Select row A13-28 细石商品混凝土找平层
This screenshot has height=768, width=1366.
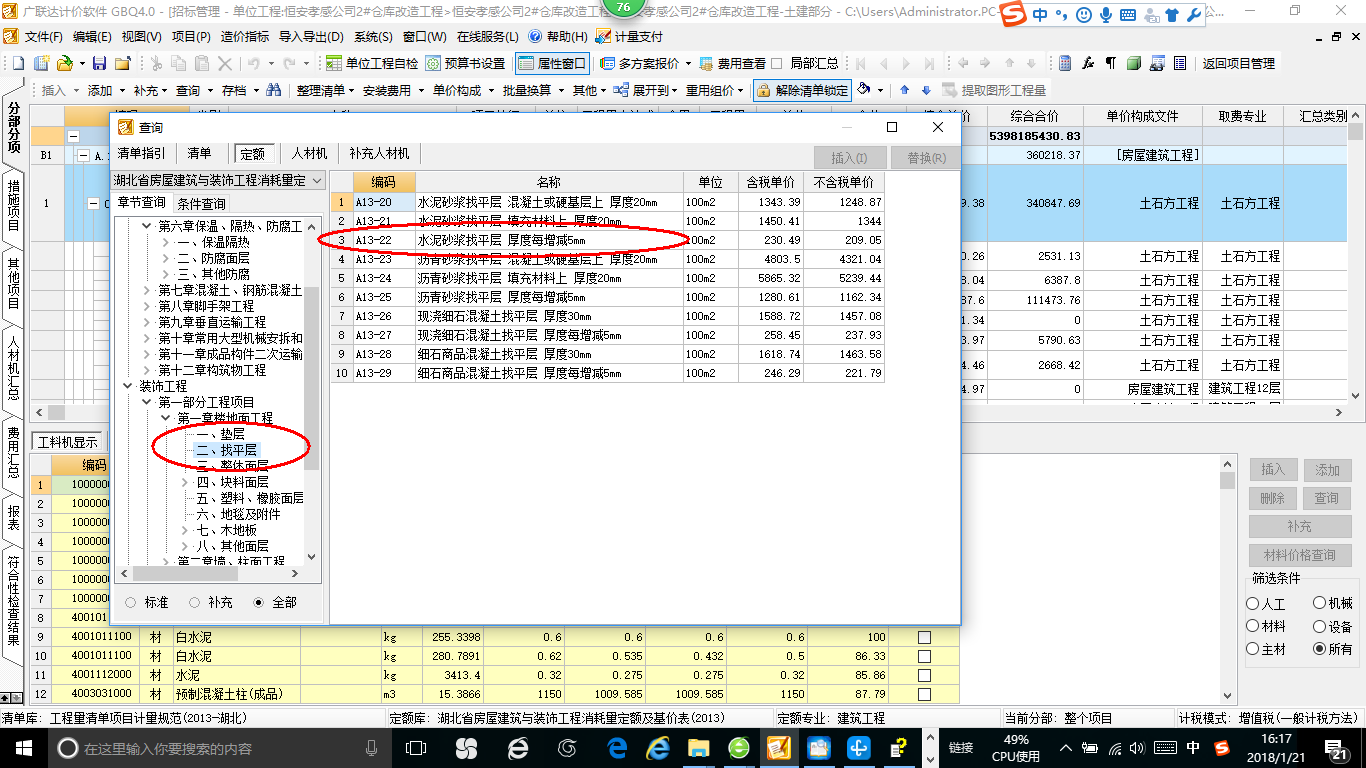608,354
